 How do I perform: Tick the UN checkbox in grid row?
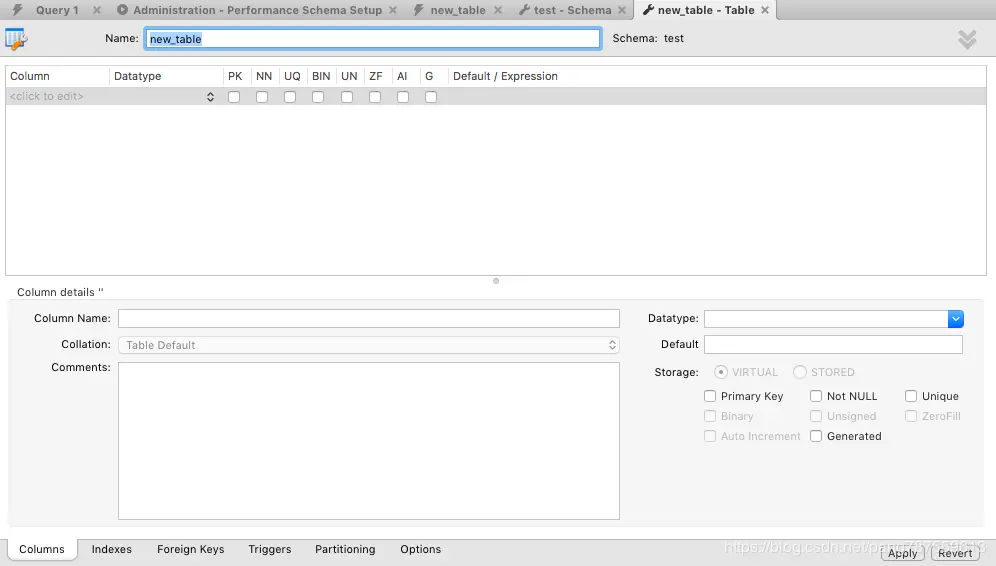[x=347, y=97]
